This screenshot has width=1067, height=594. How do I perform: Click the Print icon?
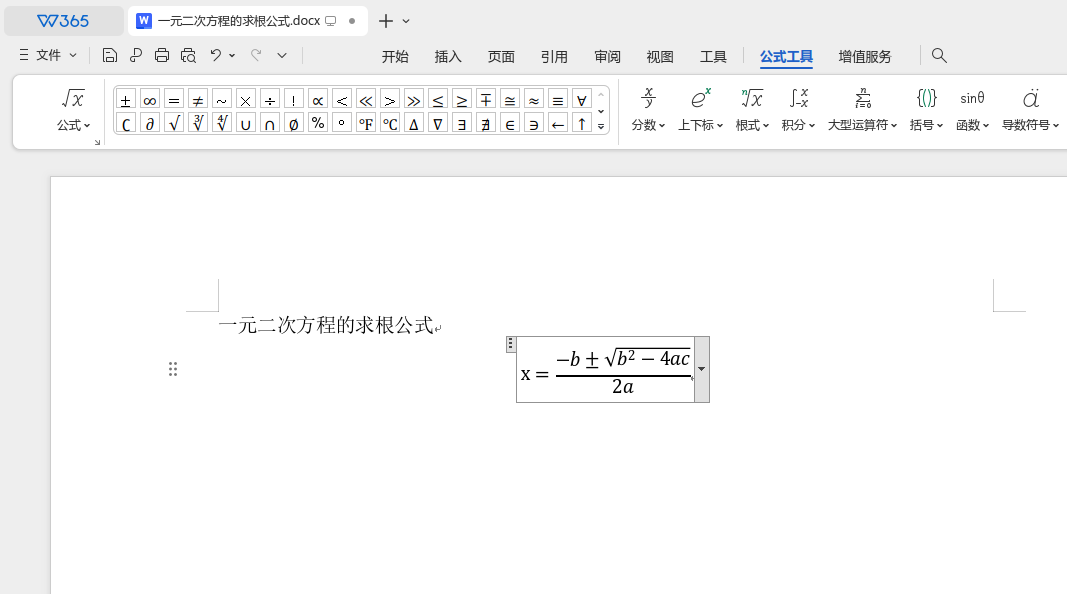pyautogui.click(x=161, y=56)
